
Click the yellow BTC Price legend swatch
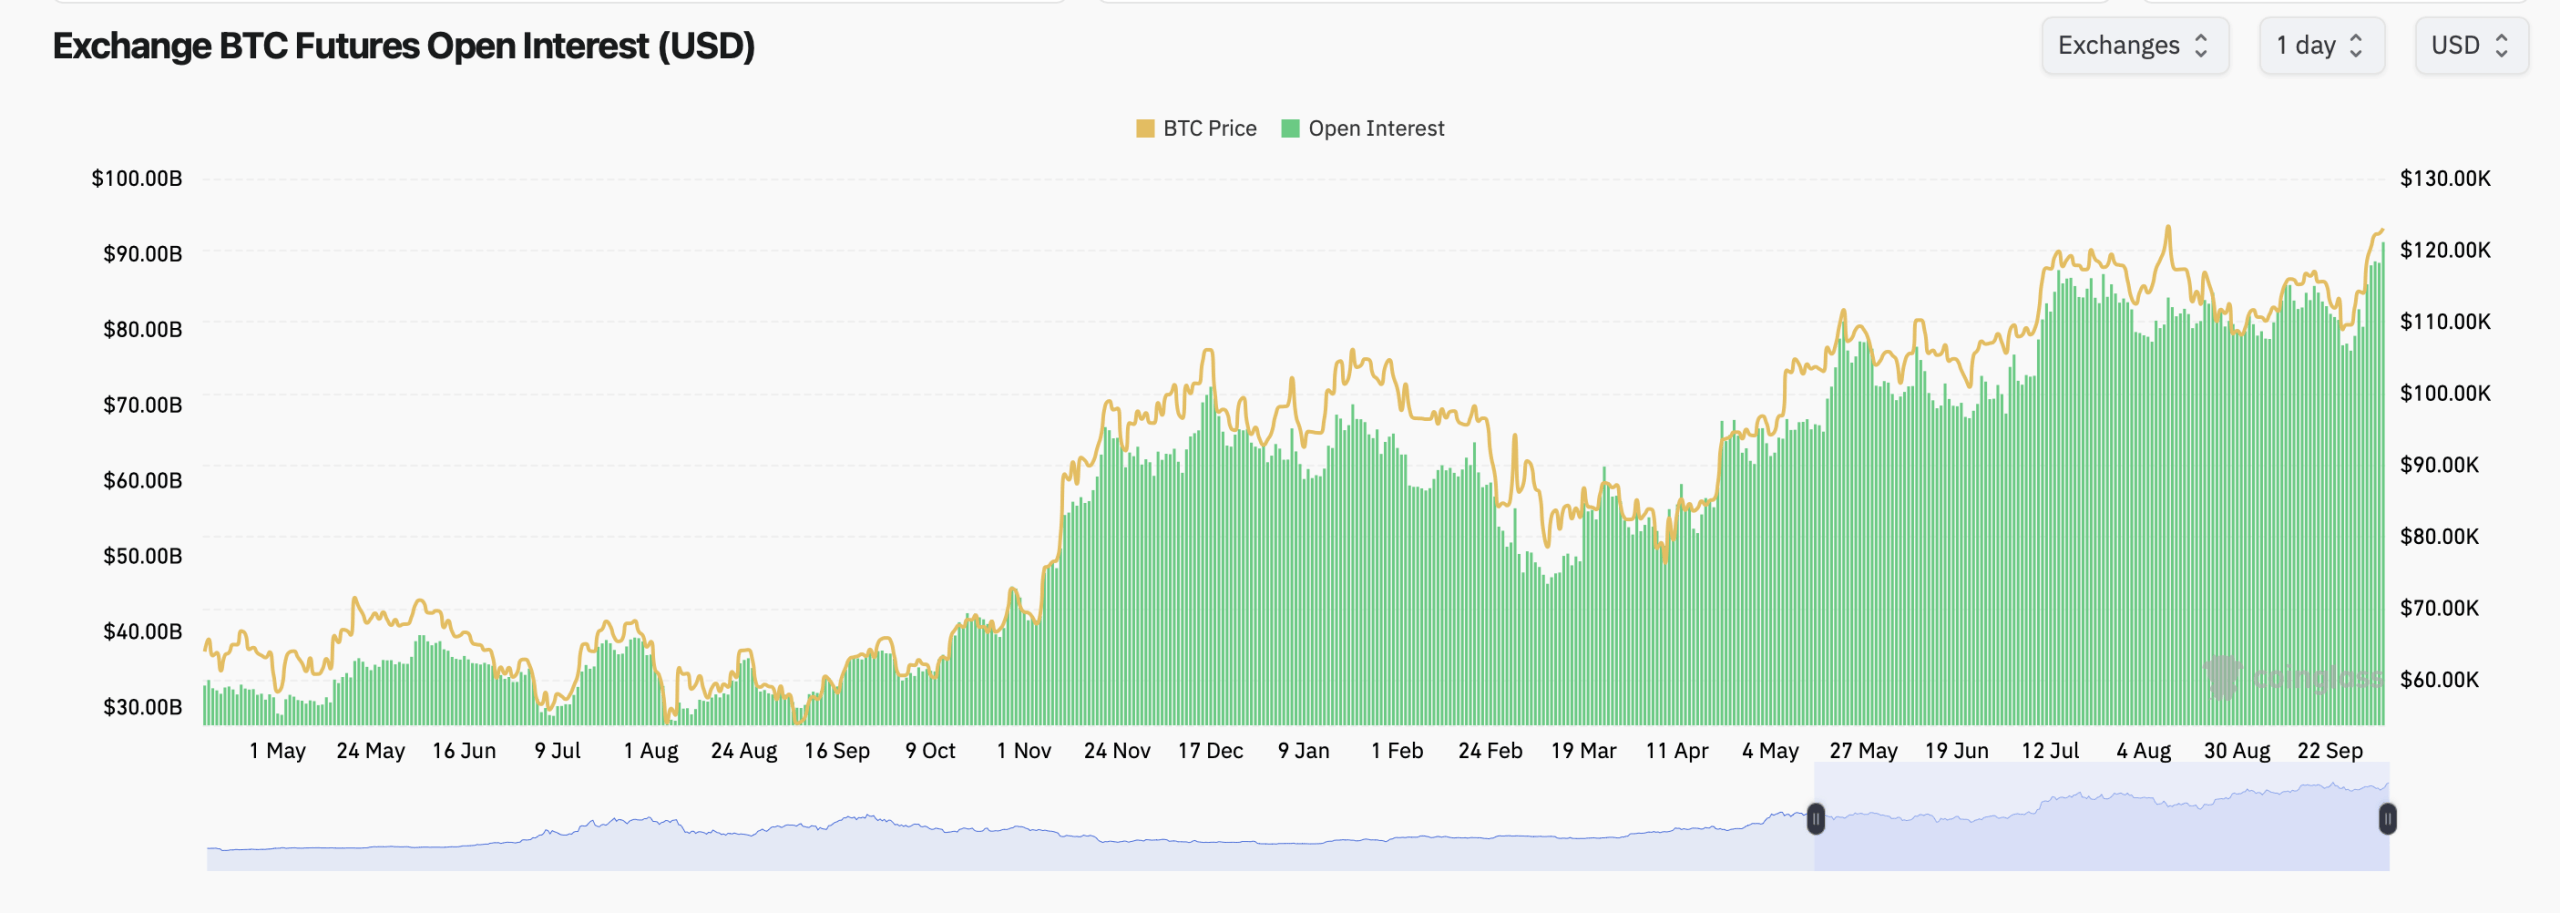coord(1145,129)
